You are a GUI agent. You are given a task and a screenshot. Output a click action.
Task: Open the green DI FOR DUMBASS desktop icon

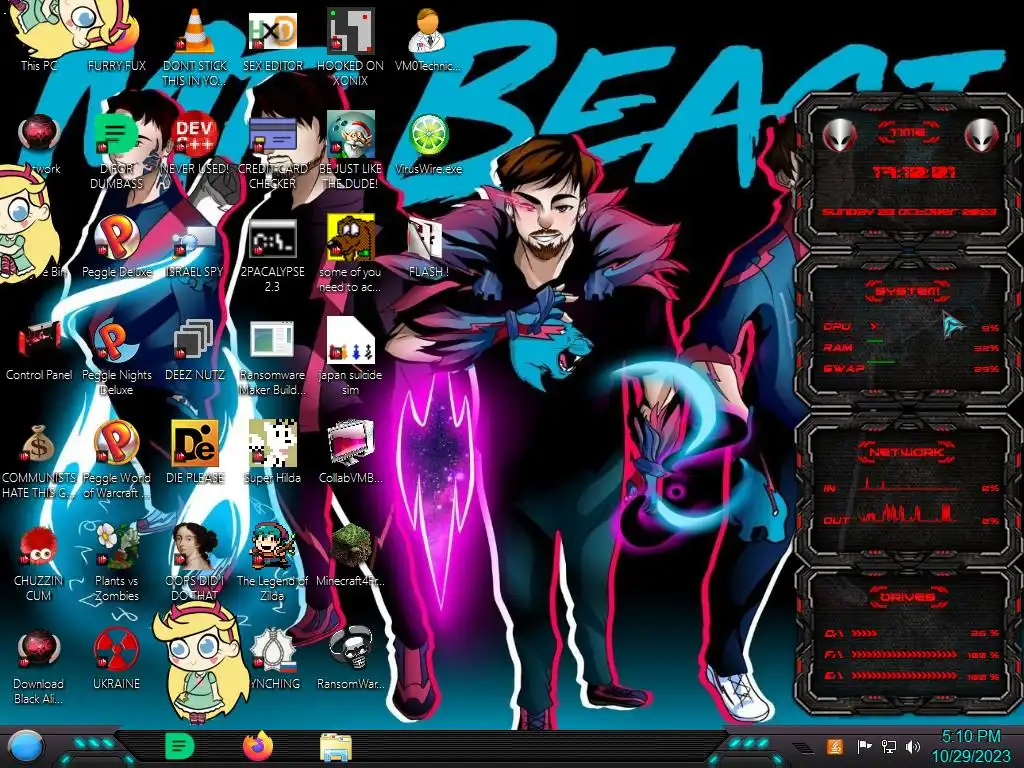(x=116, y=150)
